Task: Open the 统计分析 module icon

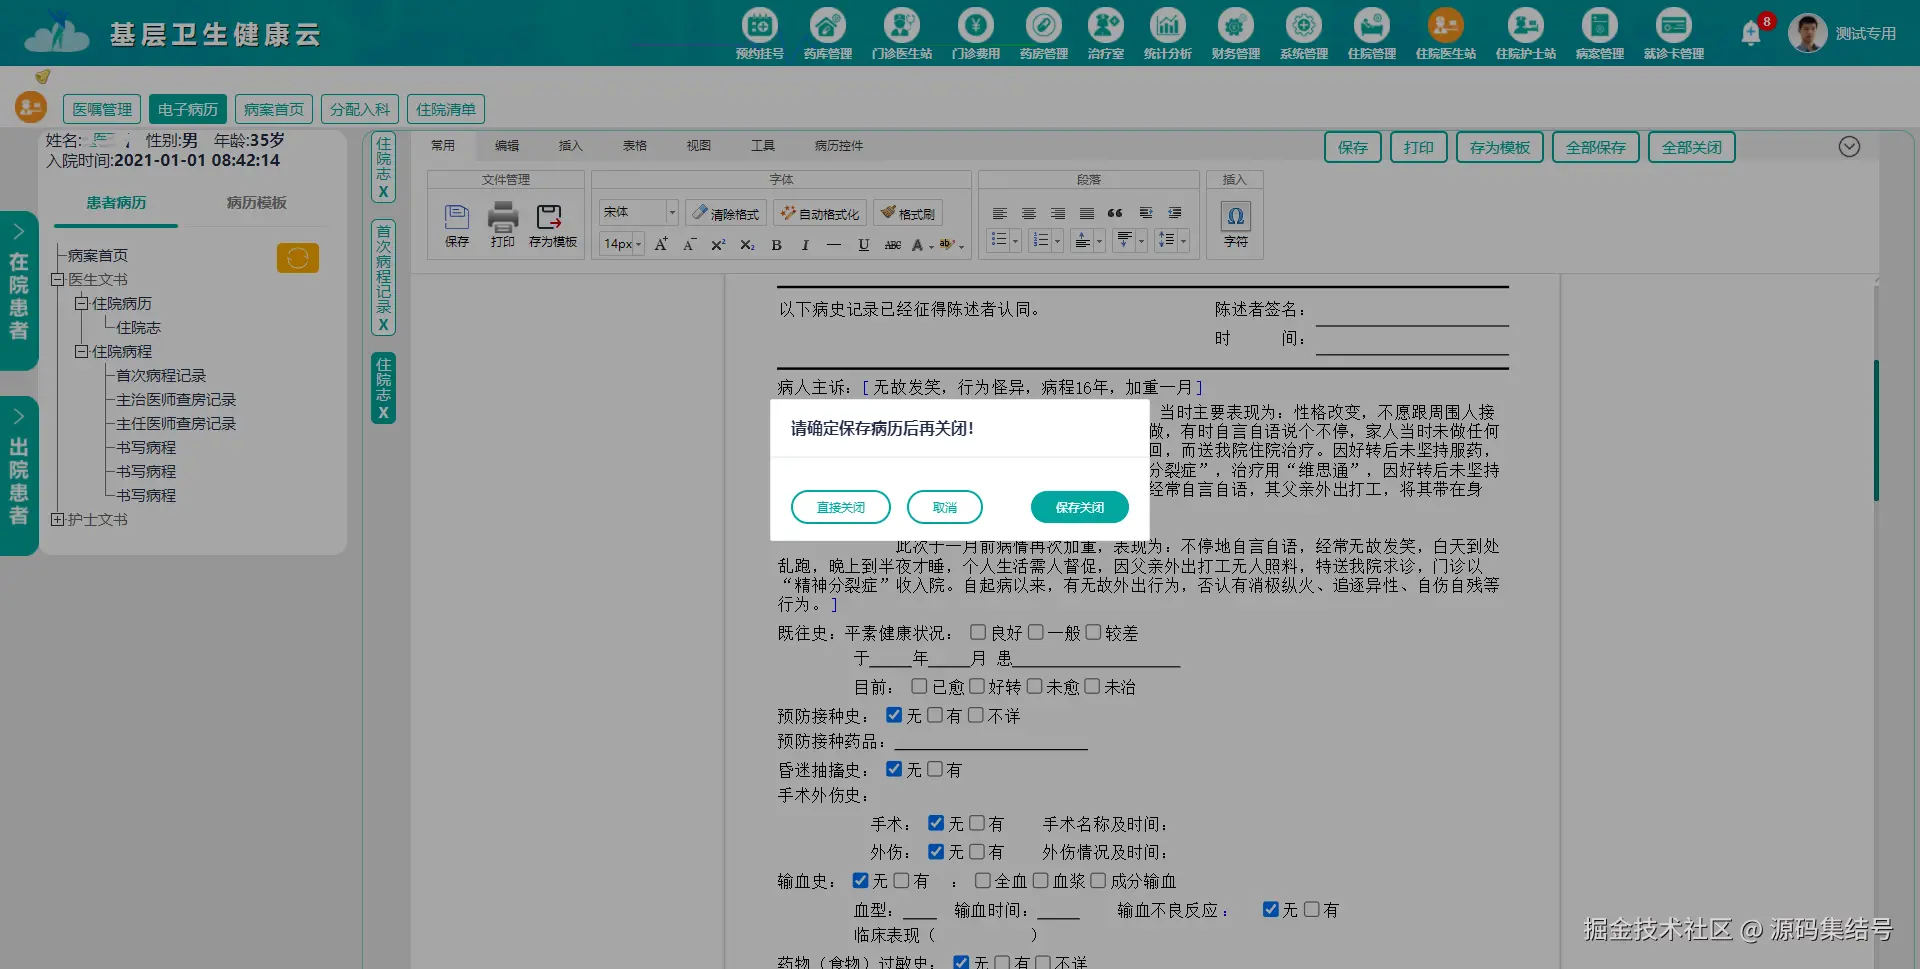Action: 1167,25
